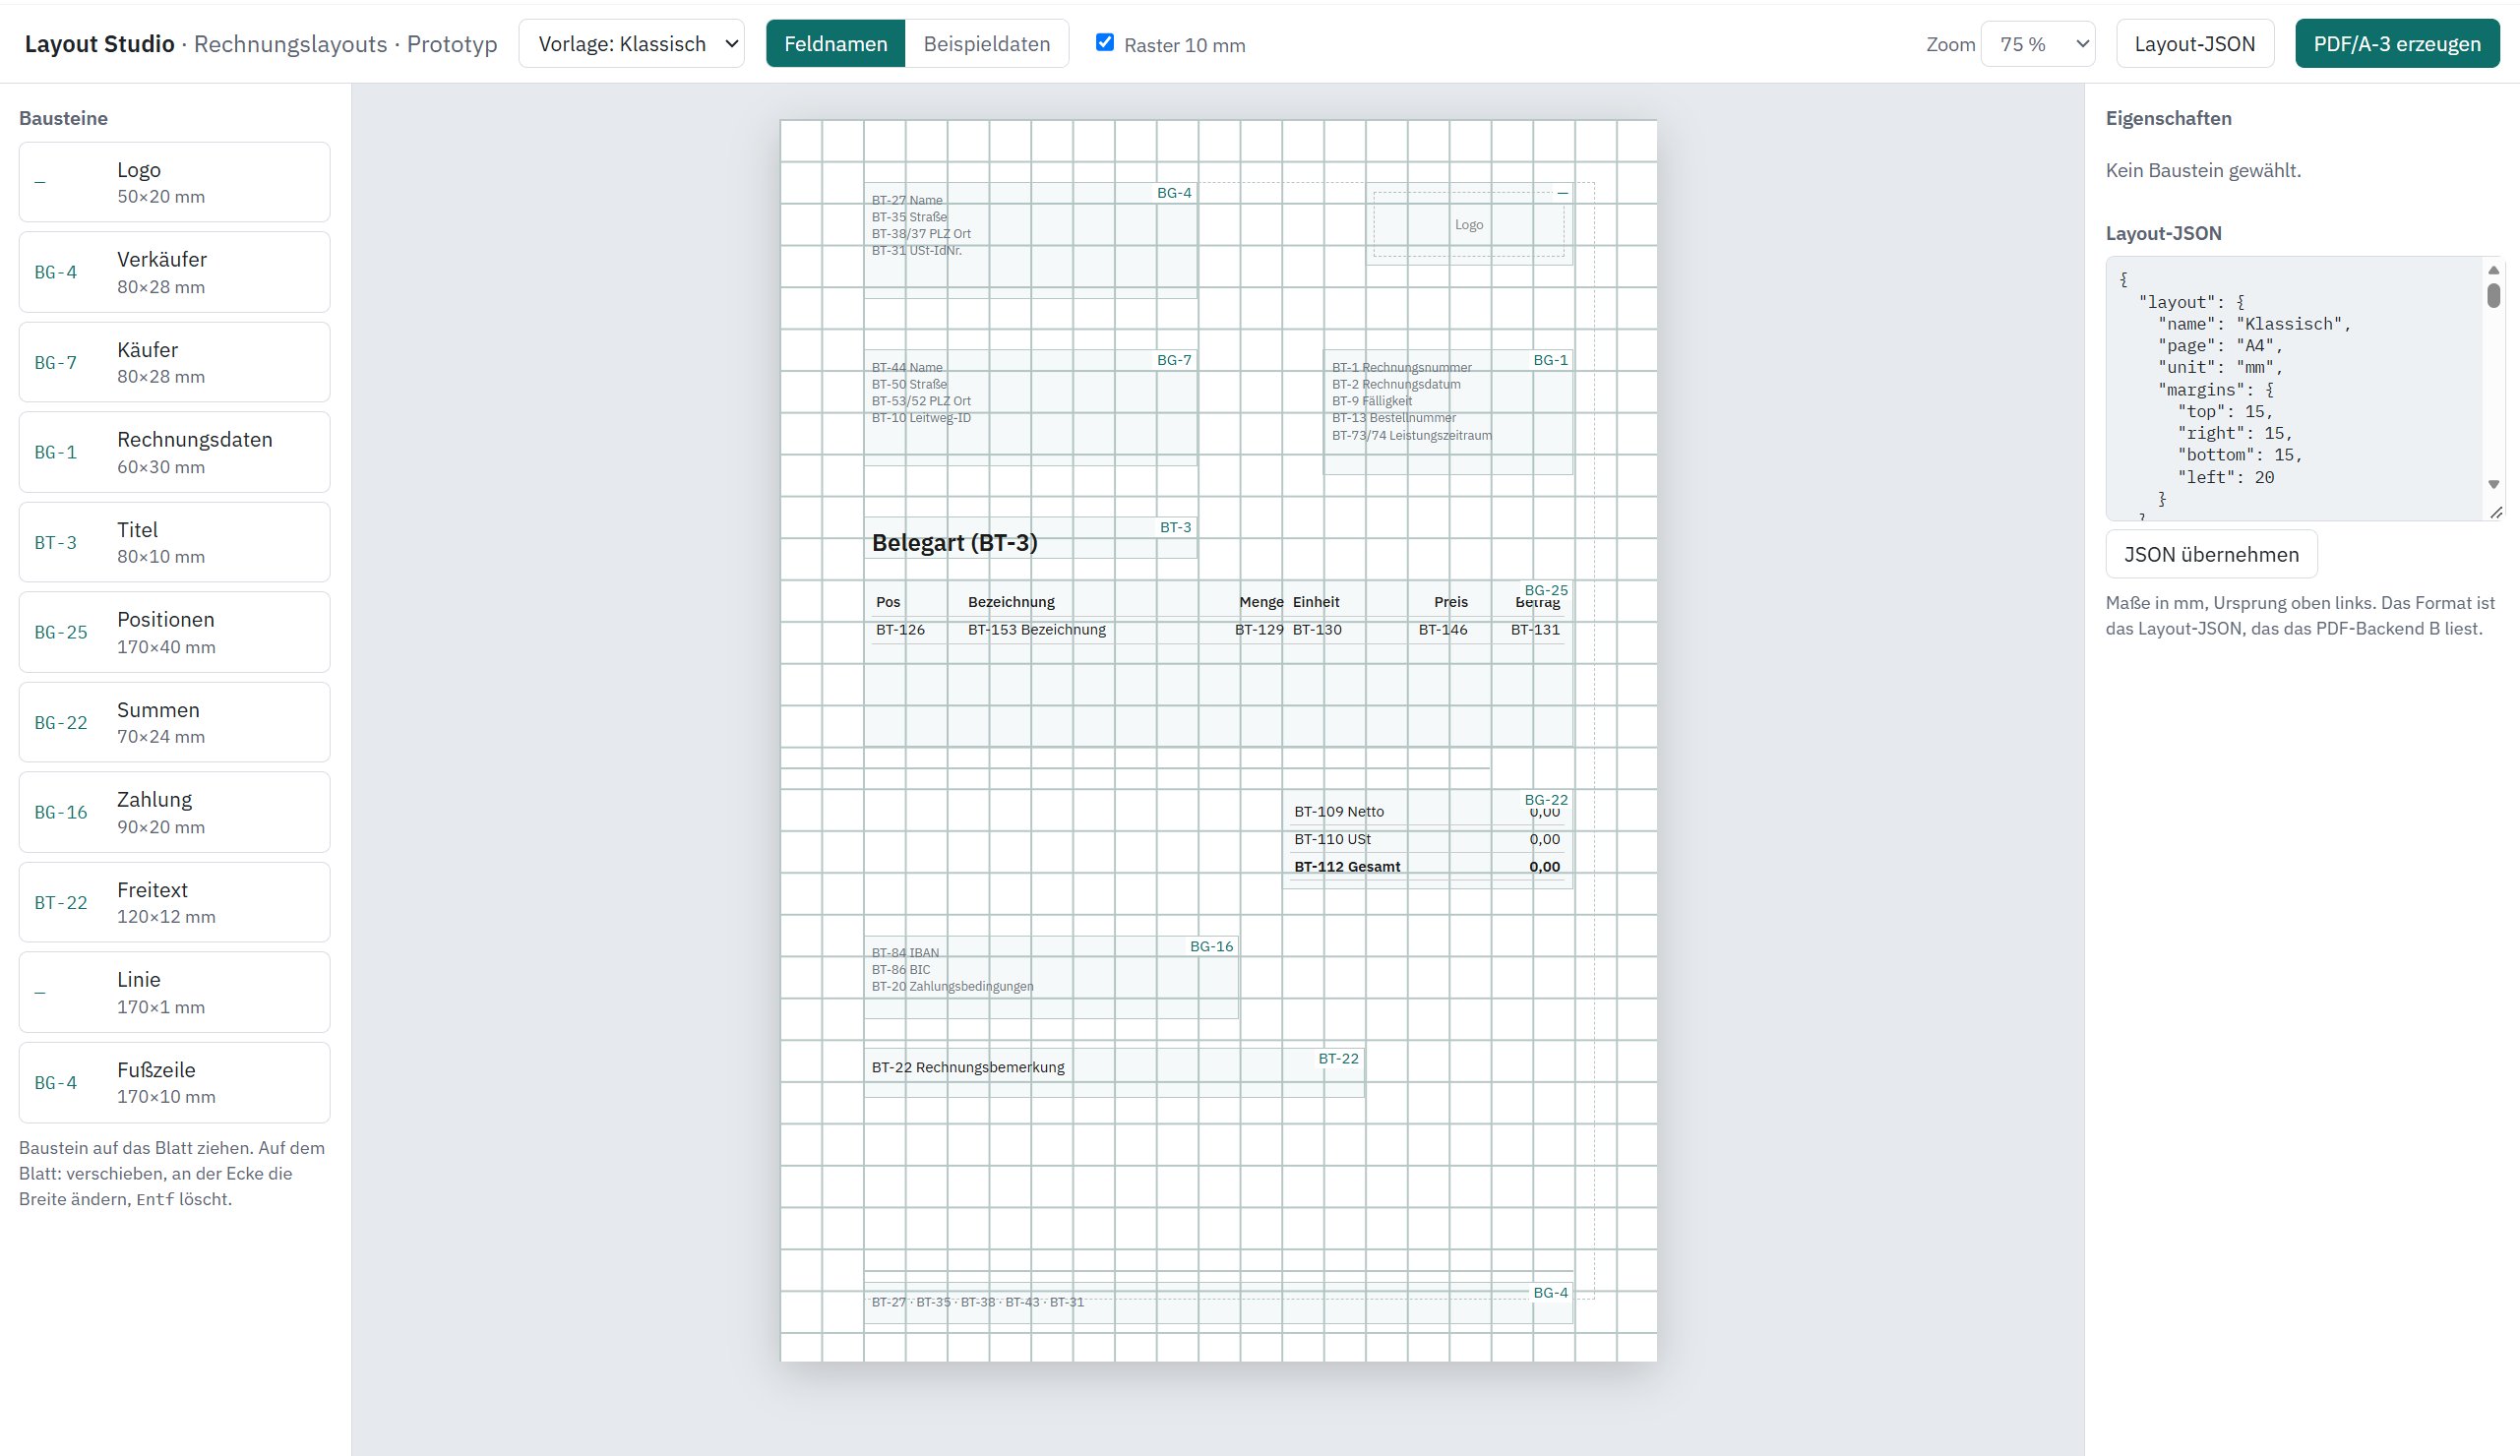Click the JSON textarea scroll-up arrow
This screenshot has height=1456, width=2520.
2493,270
